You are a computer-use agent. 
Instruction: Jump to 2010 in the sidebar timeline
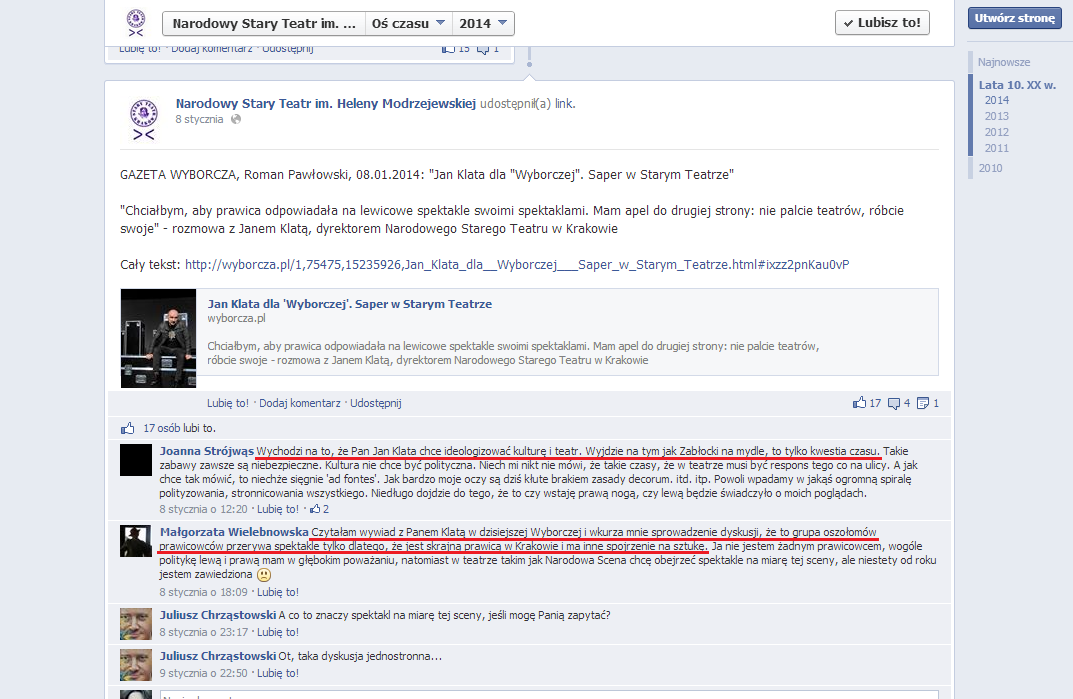pyautogui.click(x=990, y=168)
